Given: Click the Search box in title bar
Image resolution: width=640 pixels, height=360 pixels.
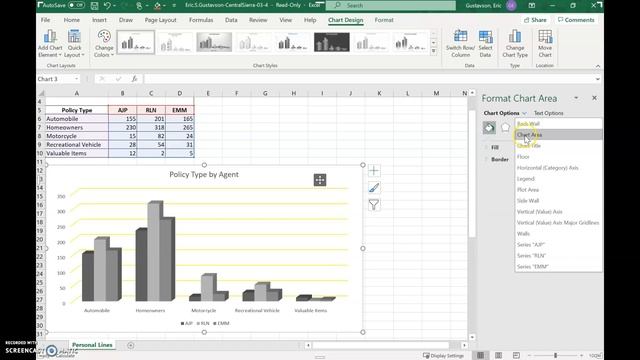Looking at the screenshot, I should [391, 5].
